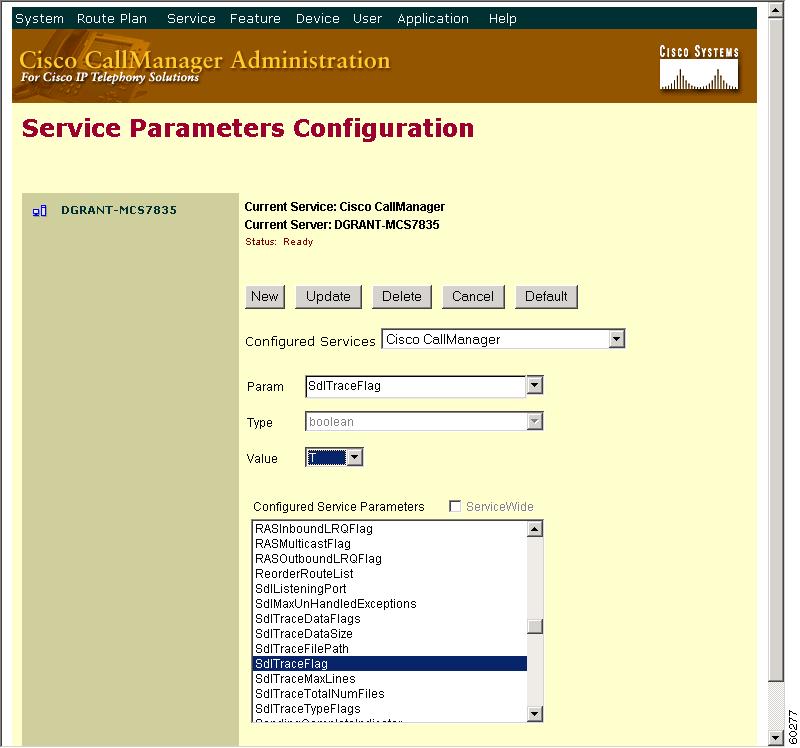Click the parameter list scrollbar thumb
This screenshot has width=800, height=748.
(x=535, y=627)
